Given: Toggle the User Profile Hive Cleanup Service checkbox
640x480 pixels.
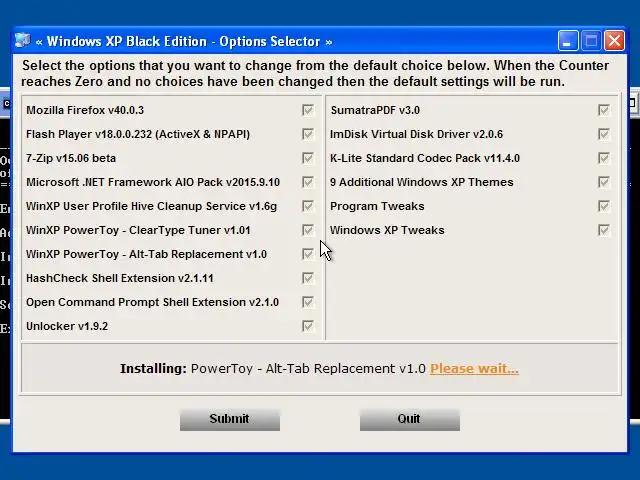Looking at the screenshot, I should tap(308, 206).
